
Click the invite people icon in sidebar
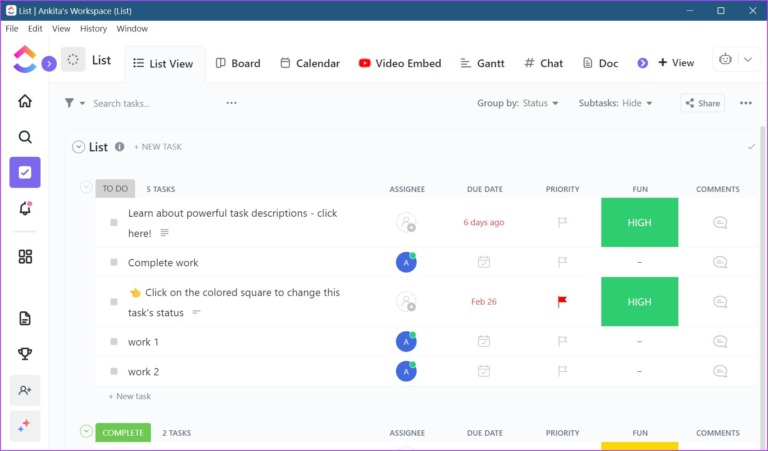click(x=25, y=390)
